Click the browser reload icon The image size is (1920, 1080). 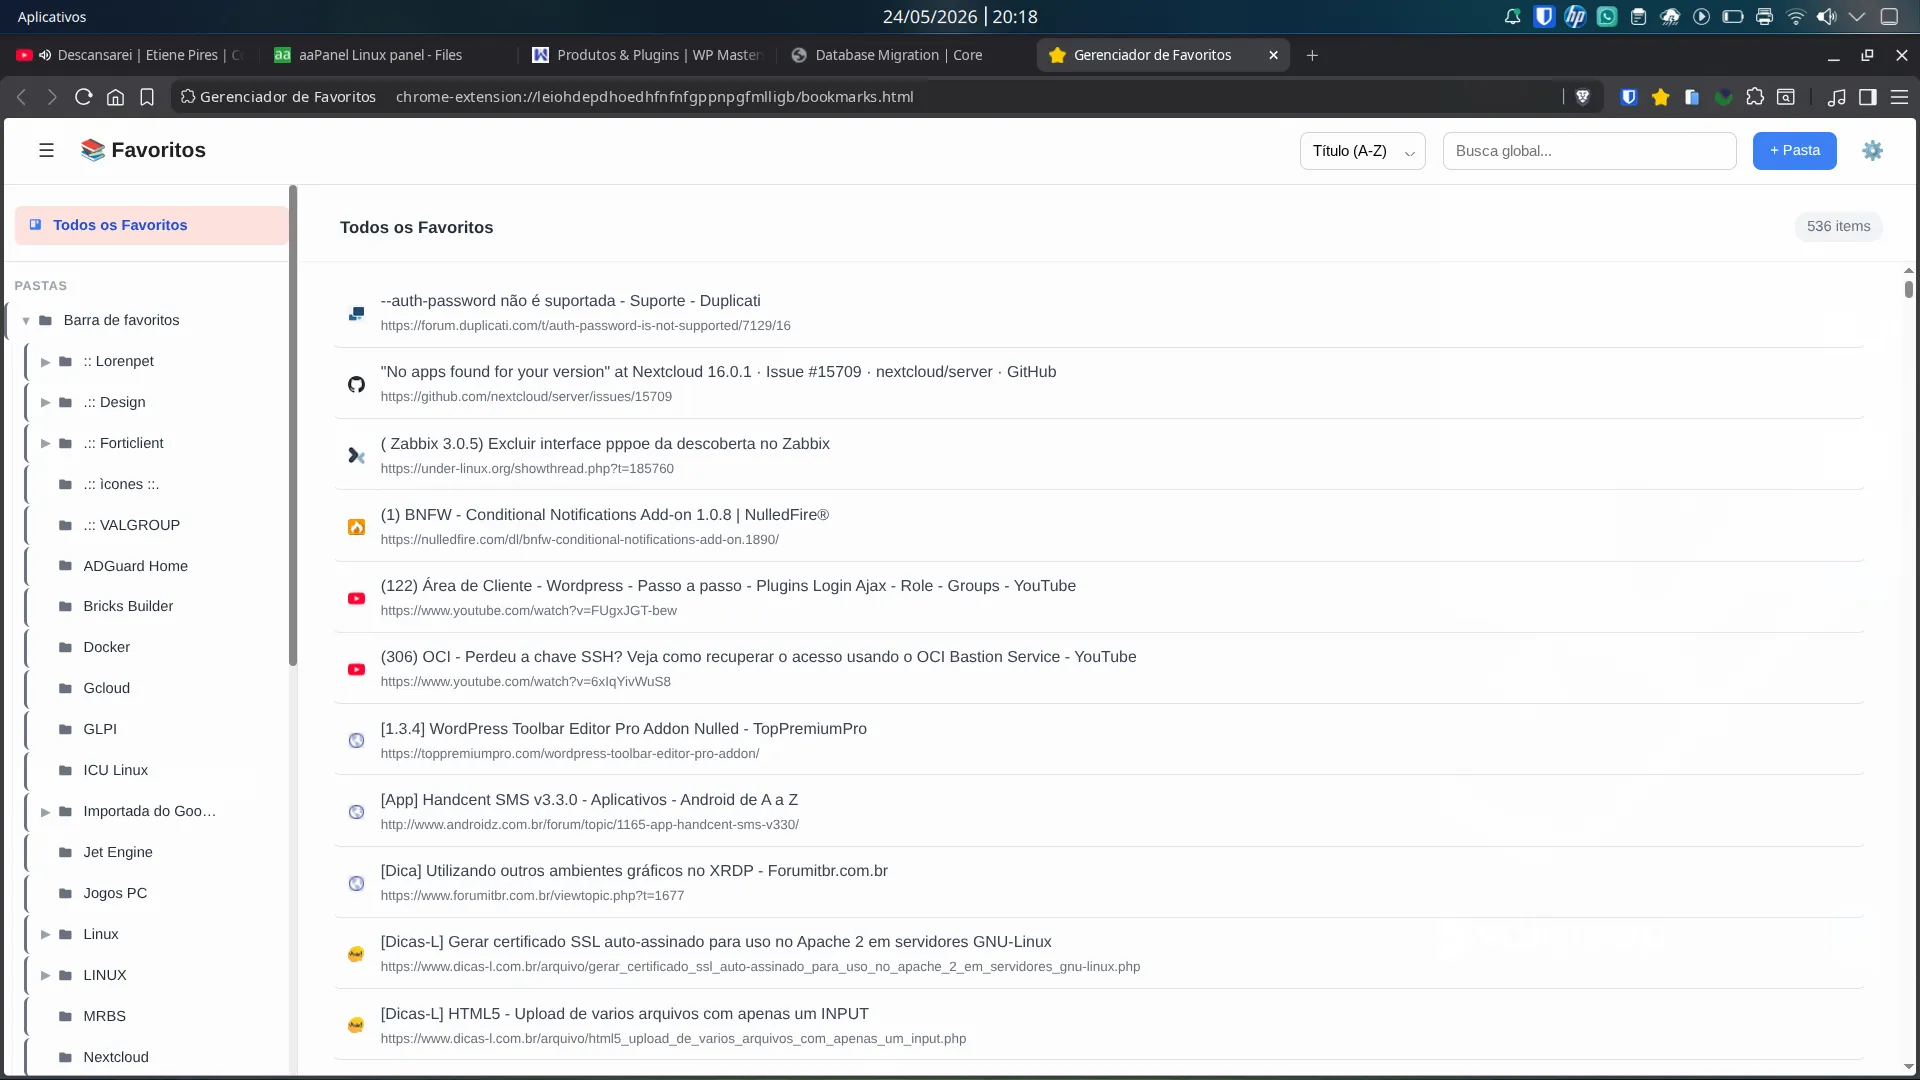coord(84,97)
